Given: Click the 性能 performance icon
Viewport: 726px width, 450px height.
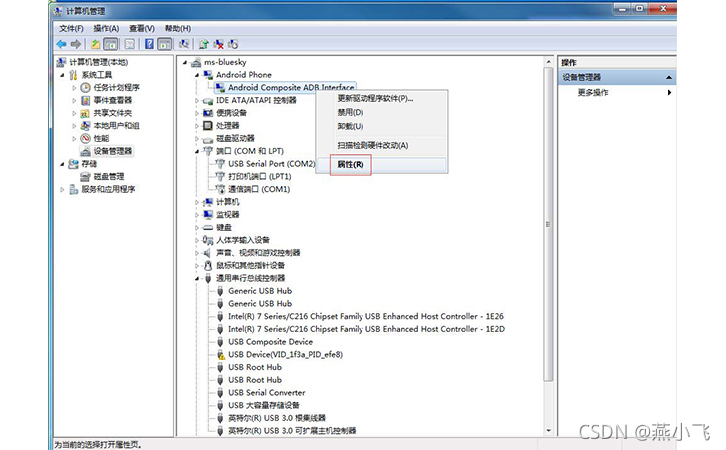Looking at the screenshot, I should [85, 138].
